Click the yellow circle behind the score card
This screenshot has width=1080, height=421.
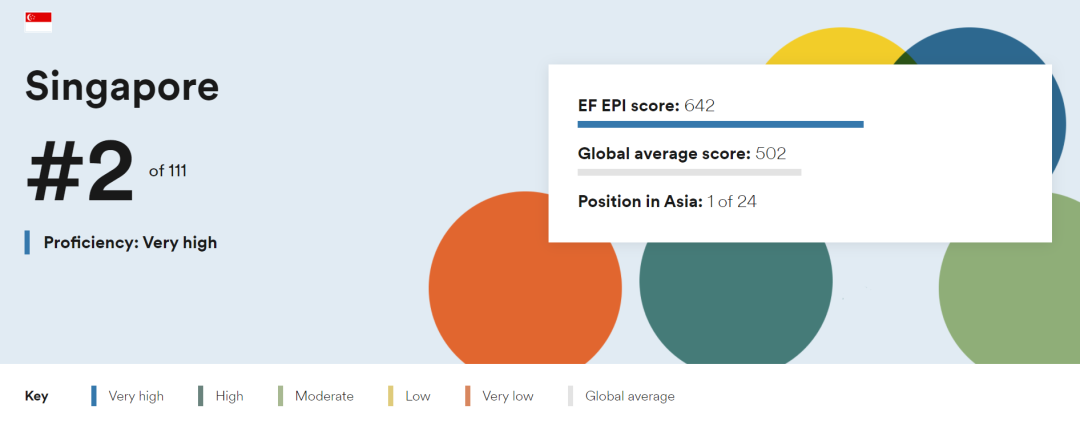(830, 48)
